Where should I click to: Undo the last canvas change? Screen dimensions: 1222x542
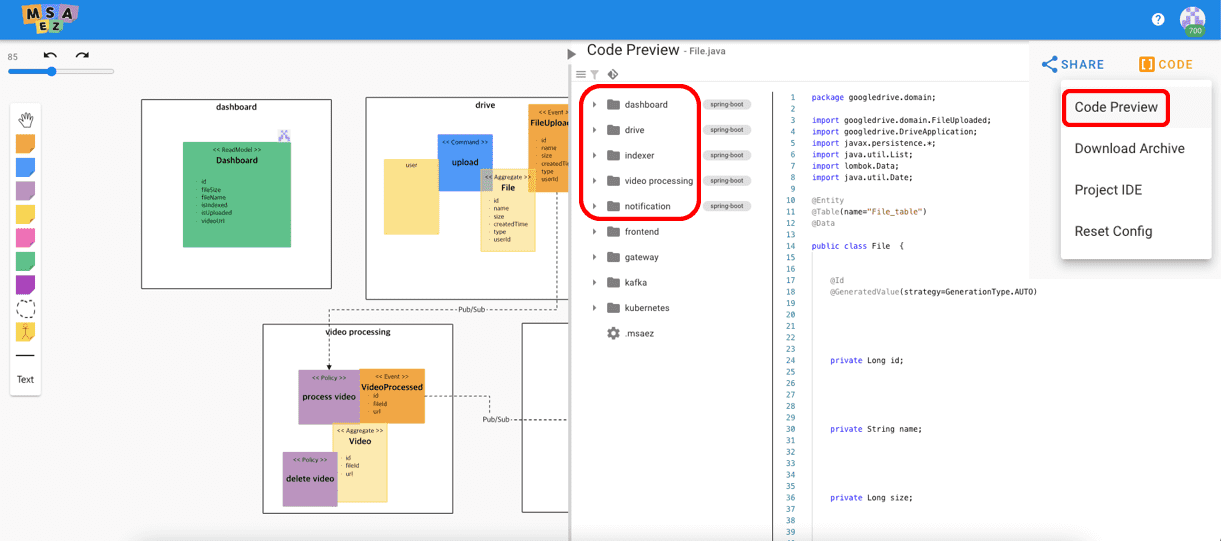point(51,56)
